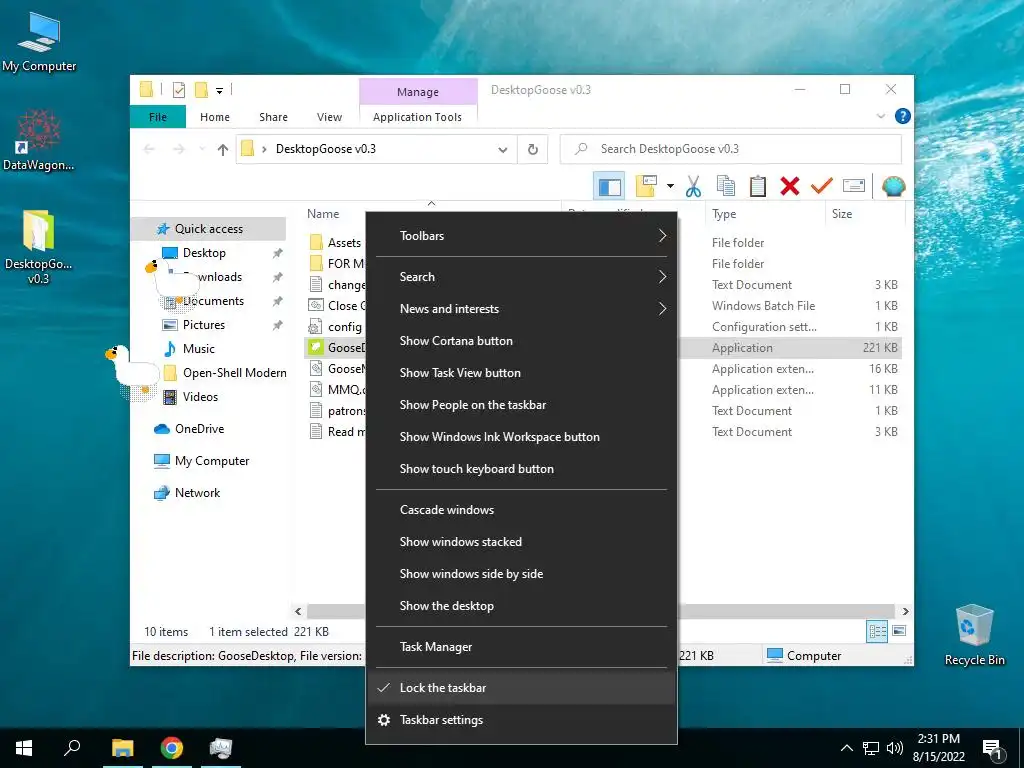Click the Search DesktopGoose v0.3 field
The width and height of the screenshot is (1024, 768).
(731, 150)
